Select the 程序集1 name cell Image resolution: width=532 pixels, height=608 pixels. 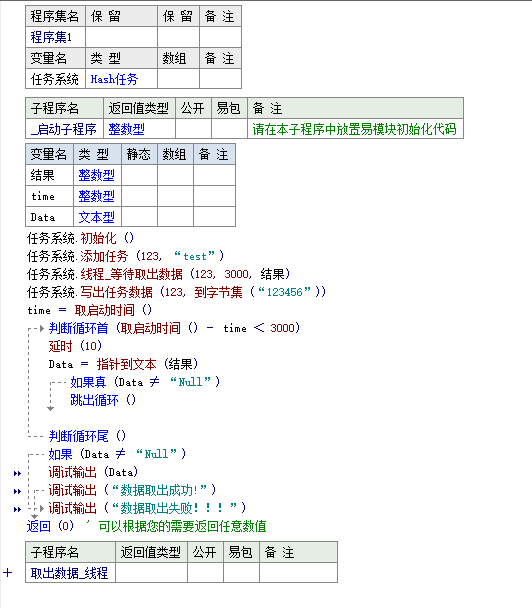(x=55, y=37)
